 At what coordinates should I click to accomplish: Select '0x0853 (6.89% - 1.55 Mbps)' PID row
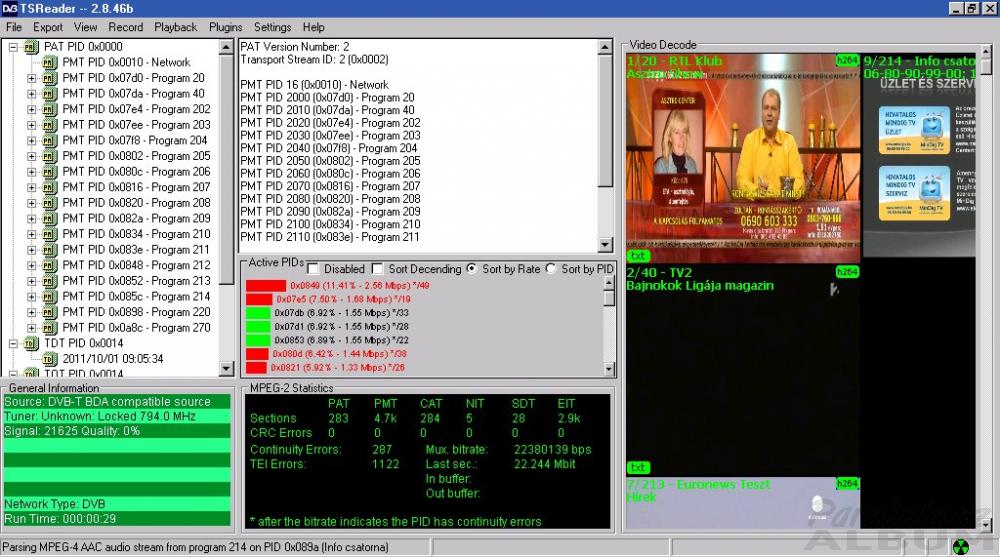[x=341, y=341]
